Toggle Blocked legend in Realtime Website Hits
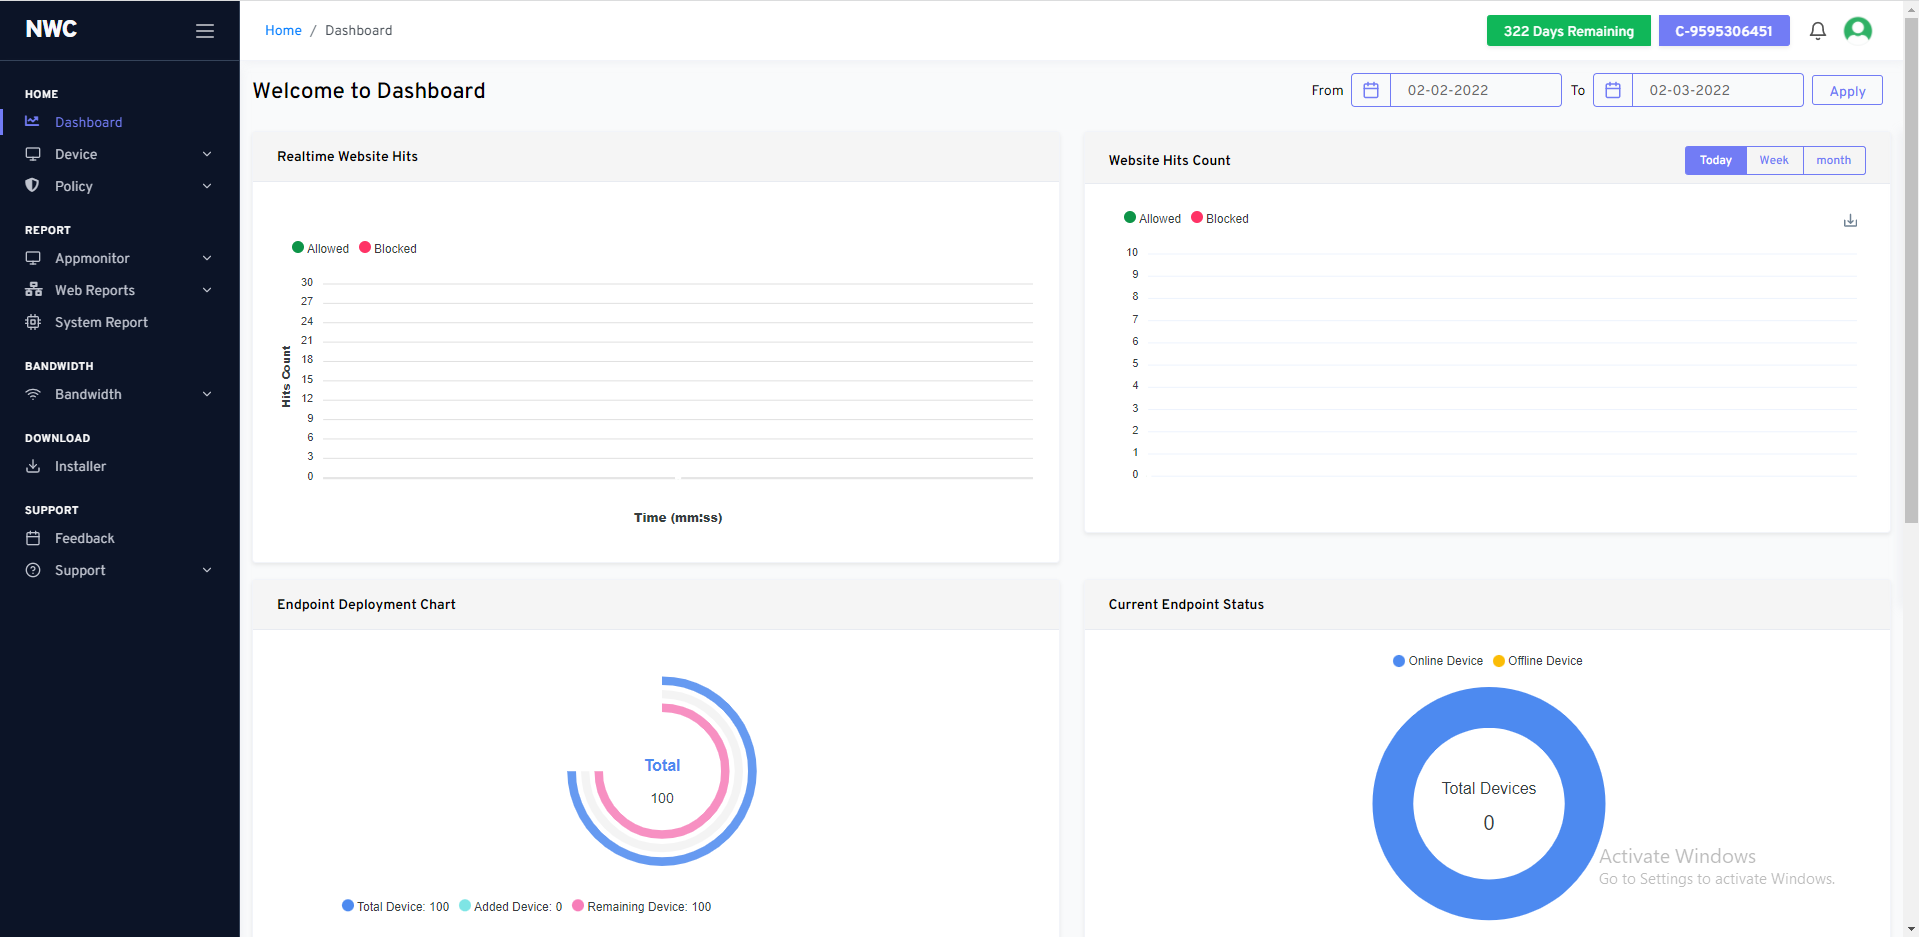The width and height of the screenshot is (1919, 937). point(388,248)
